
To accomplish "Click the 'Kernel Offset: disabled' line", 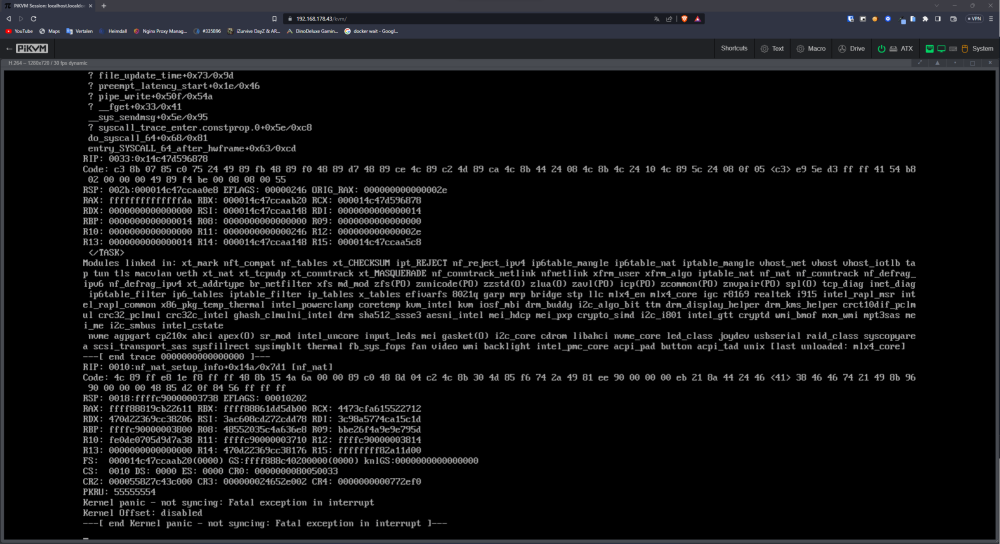I will (142, 513).
